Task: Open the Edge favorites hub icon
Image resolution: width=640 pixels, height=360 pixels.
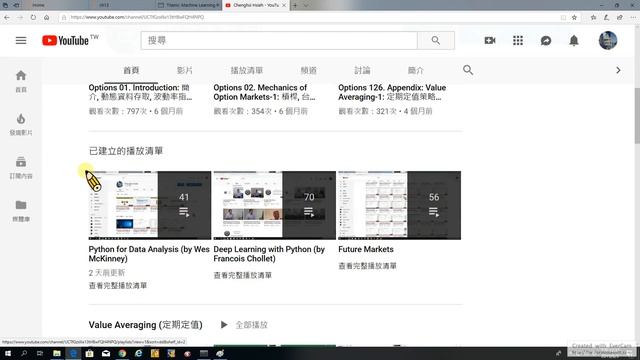Action: coord(593,17)
